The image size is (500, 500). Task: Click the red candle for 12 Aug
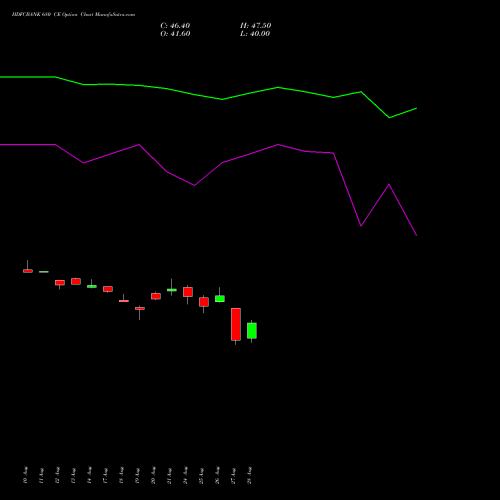coord(60,283)
